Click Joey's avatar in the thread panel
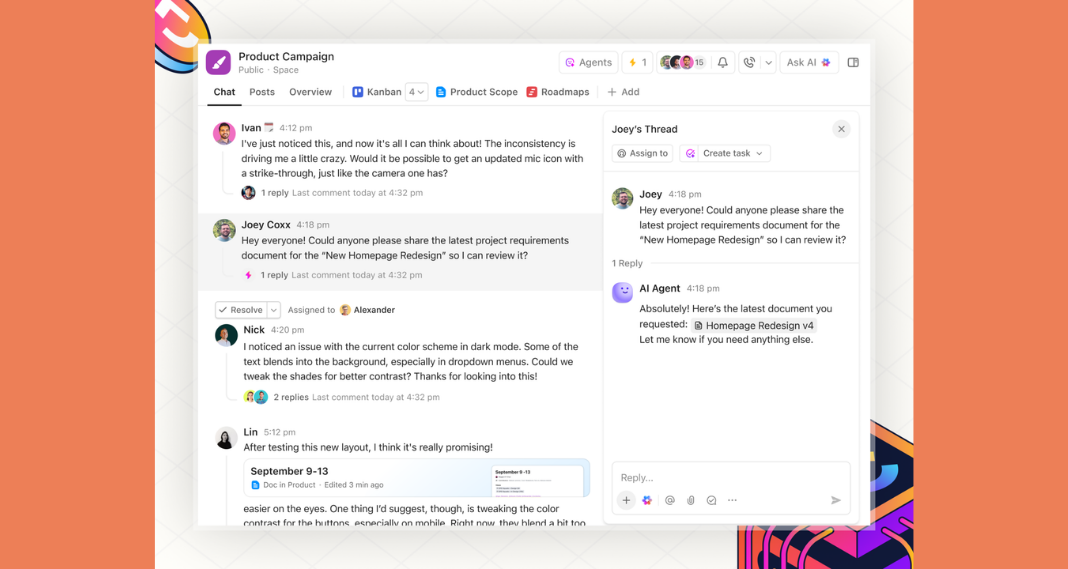1068x569 pixels. click(622, 198)
